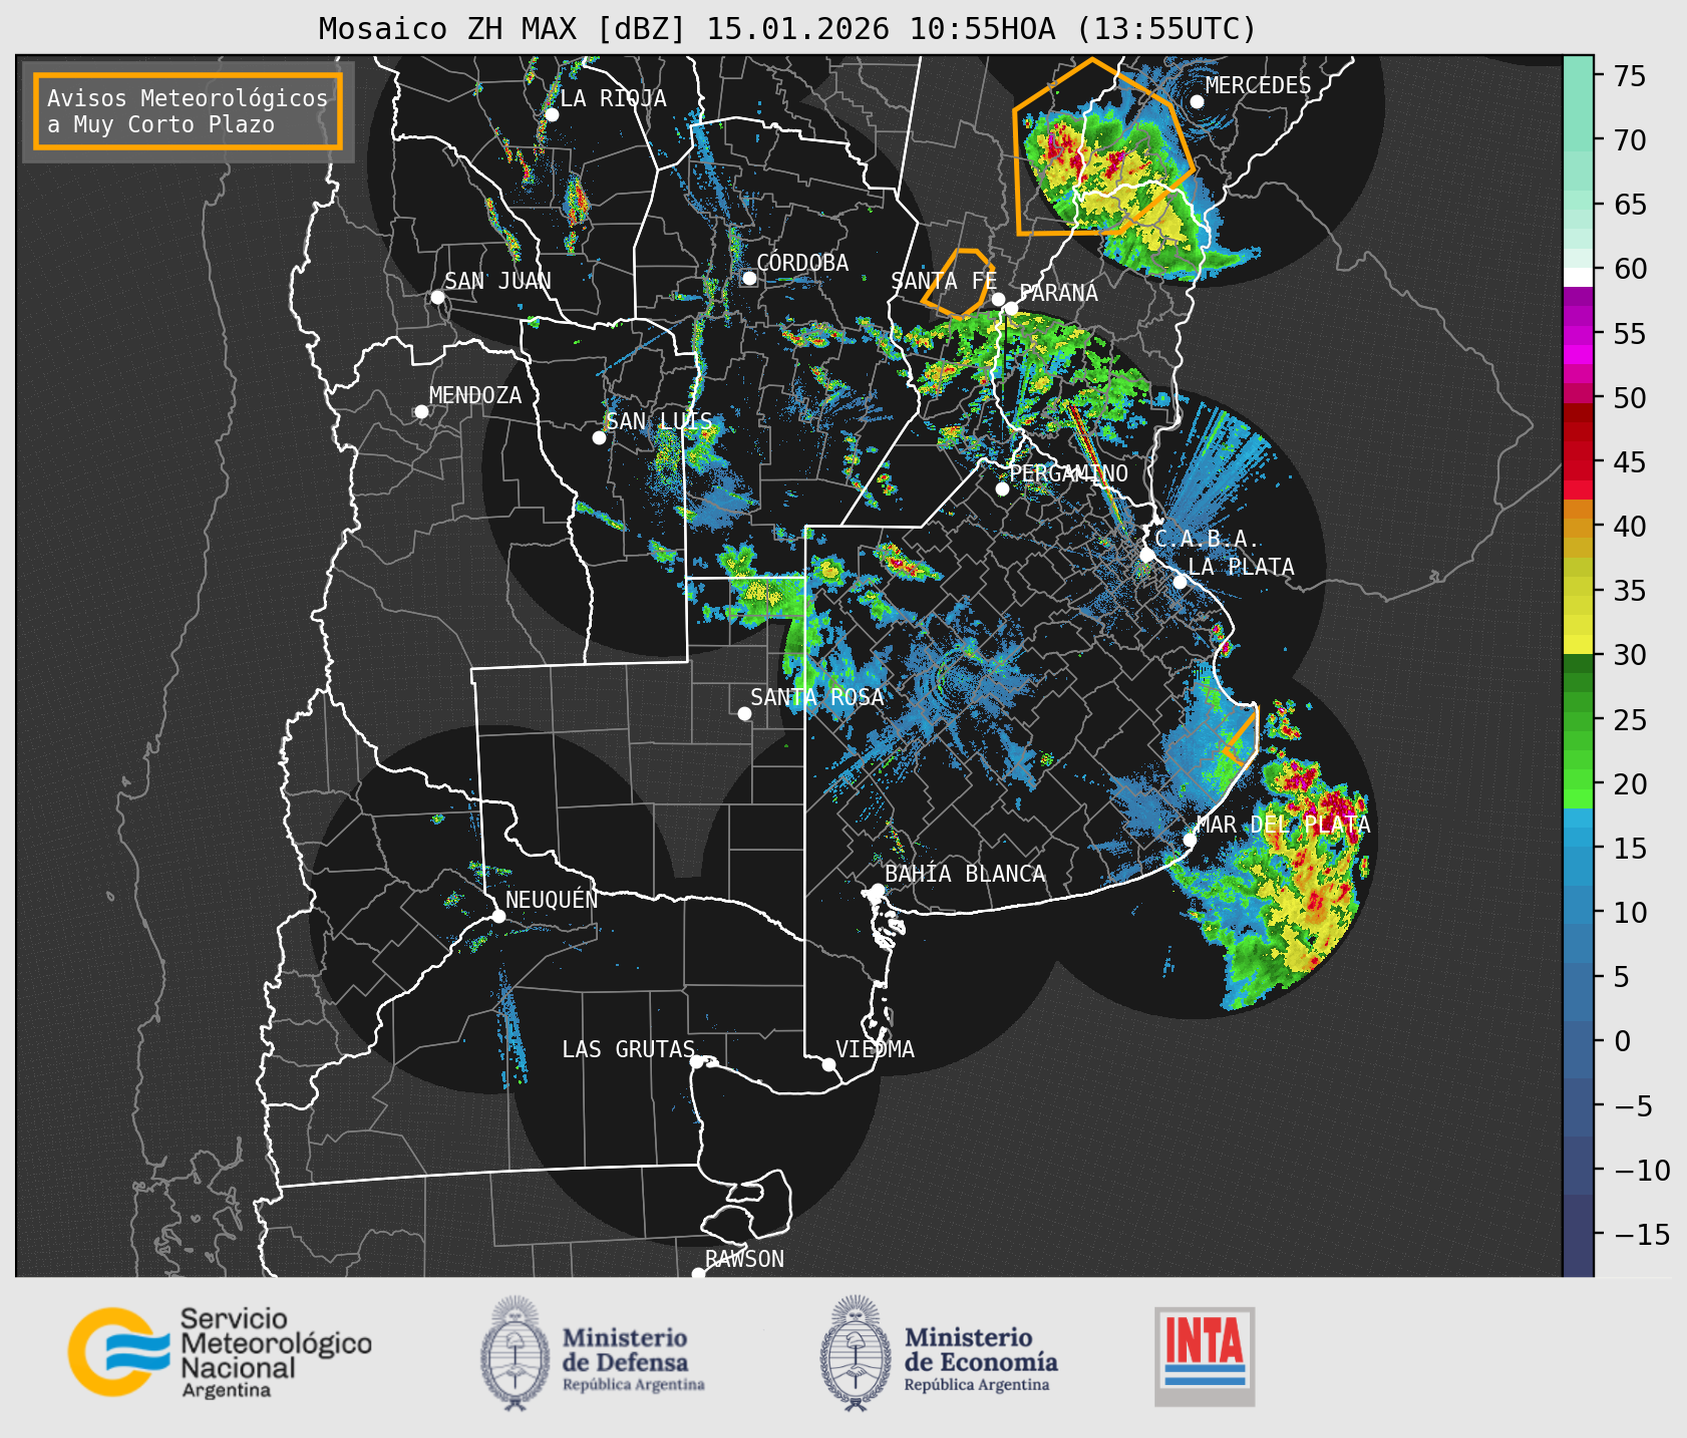Click the orange warning polygon north of Mar del Plata

click(x=1241, y=738)
